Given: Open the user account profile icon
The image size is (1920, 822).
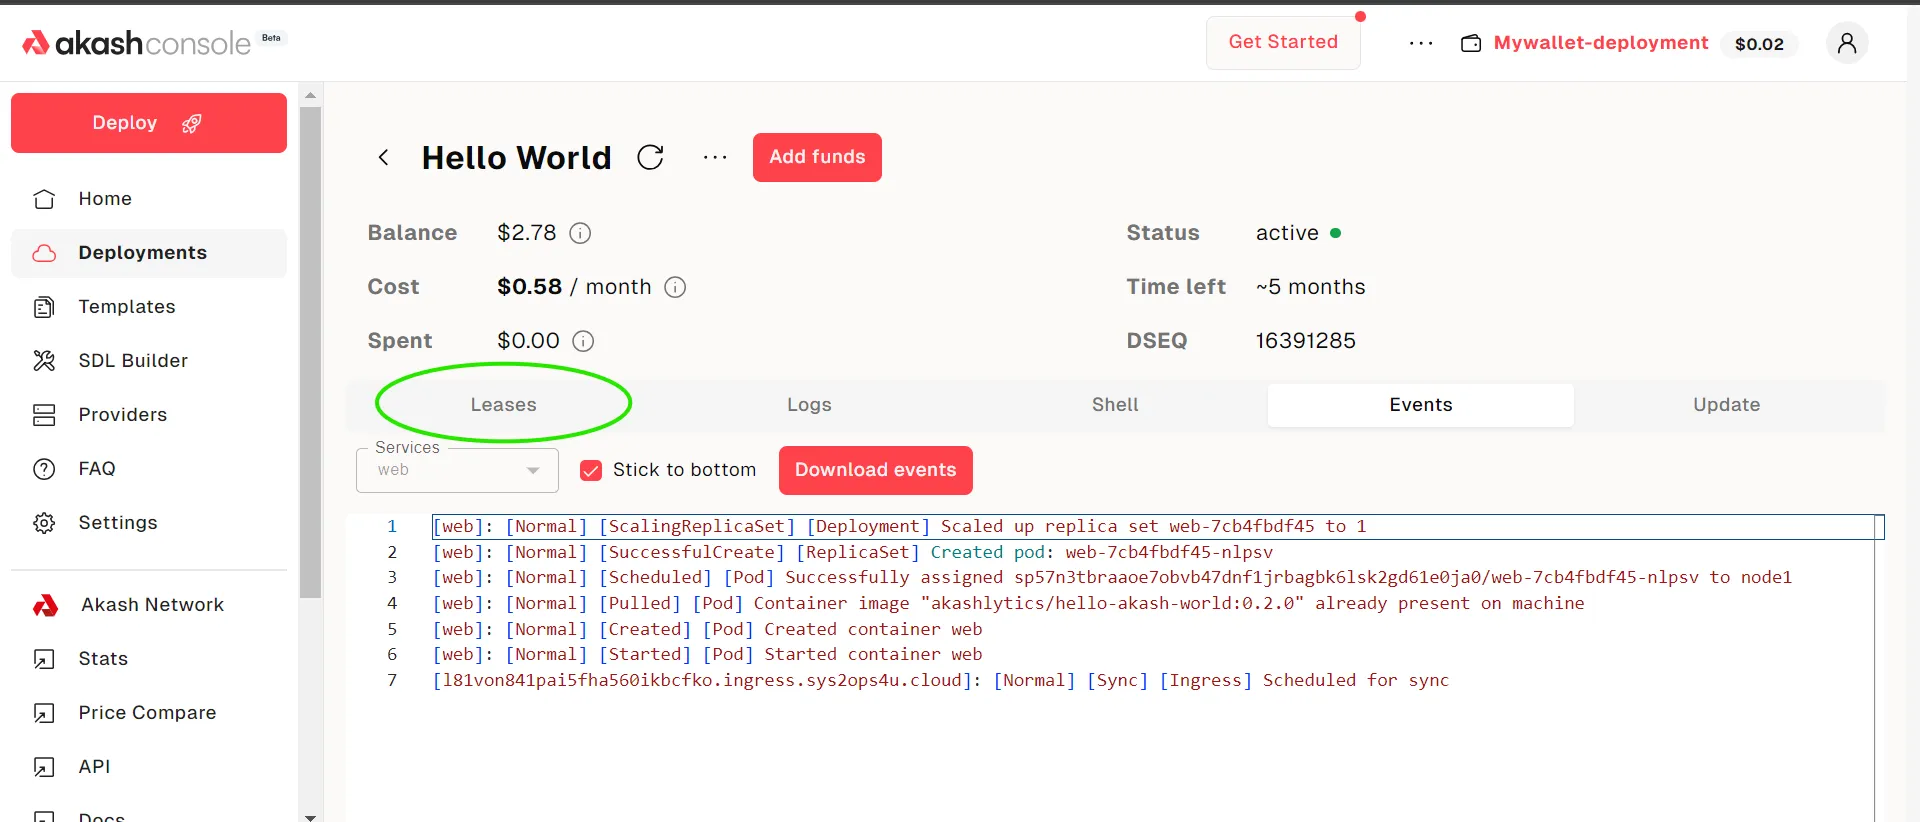Looking at the screenshot, I should click(x=1846, y=43).
